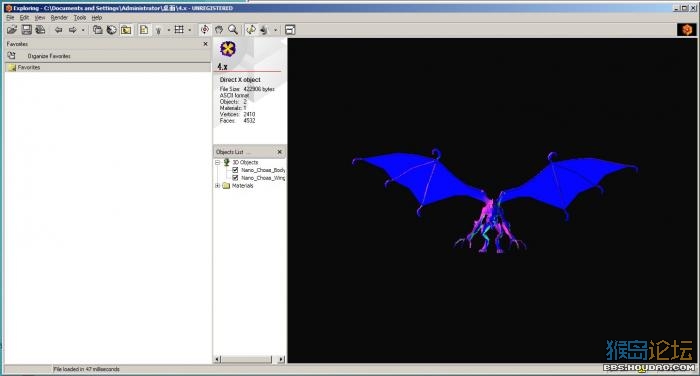Open the Tools menu

(80, 17)
